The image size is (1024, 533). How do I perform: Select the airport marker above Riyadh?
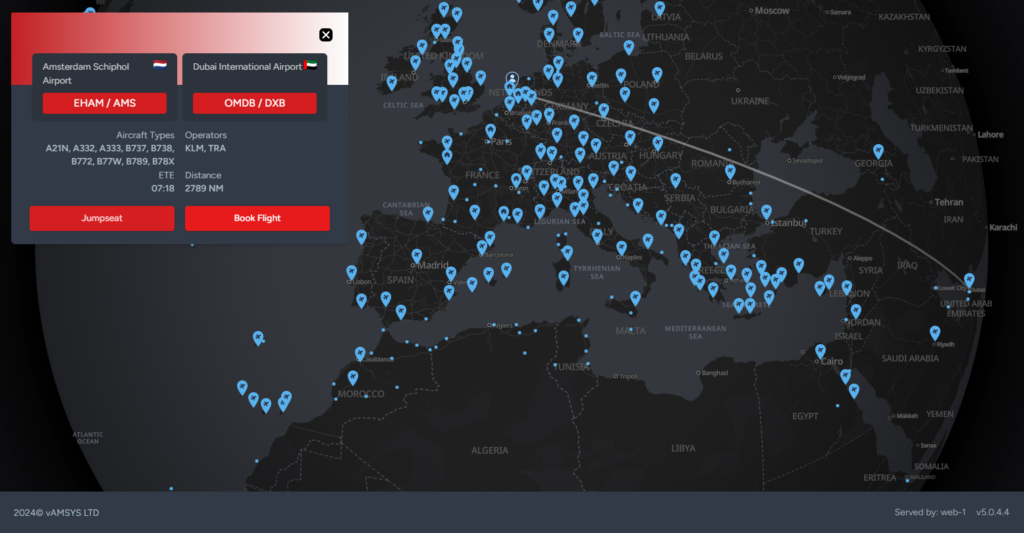click(935, 333)
